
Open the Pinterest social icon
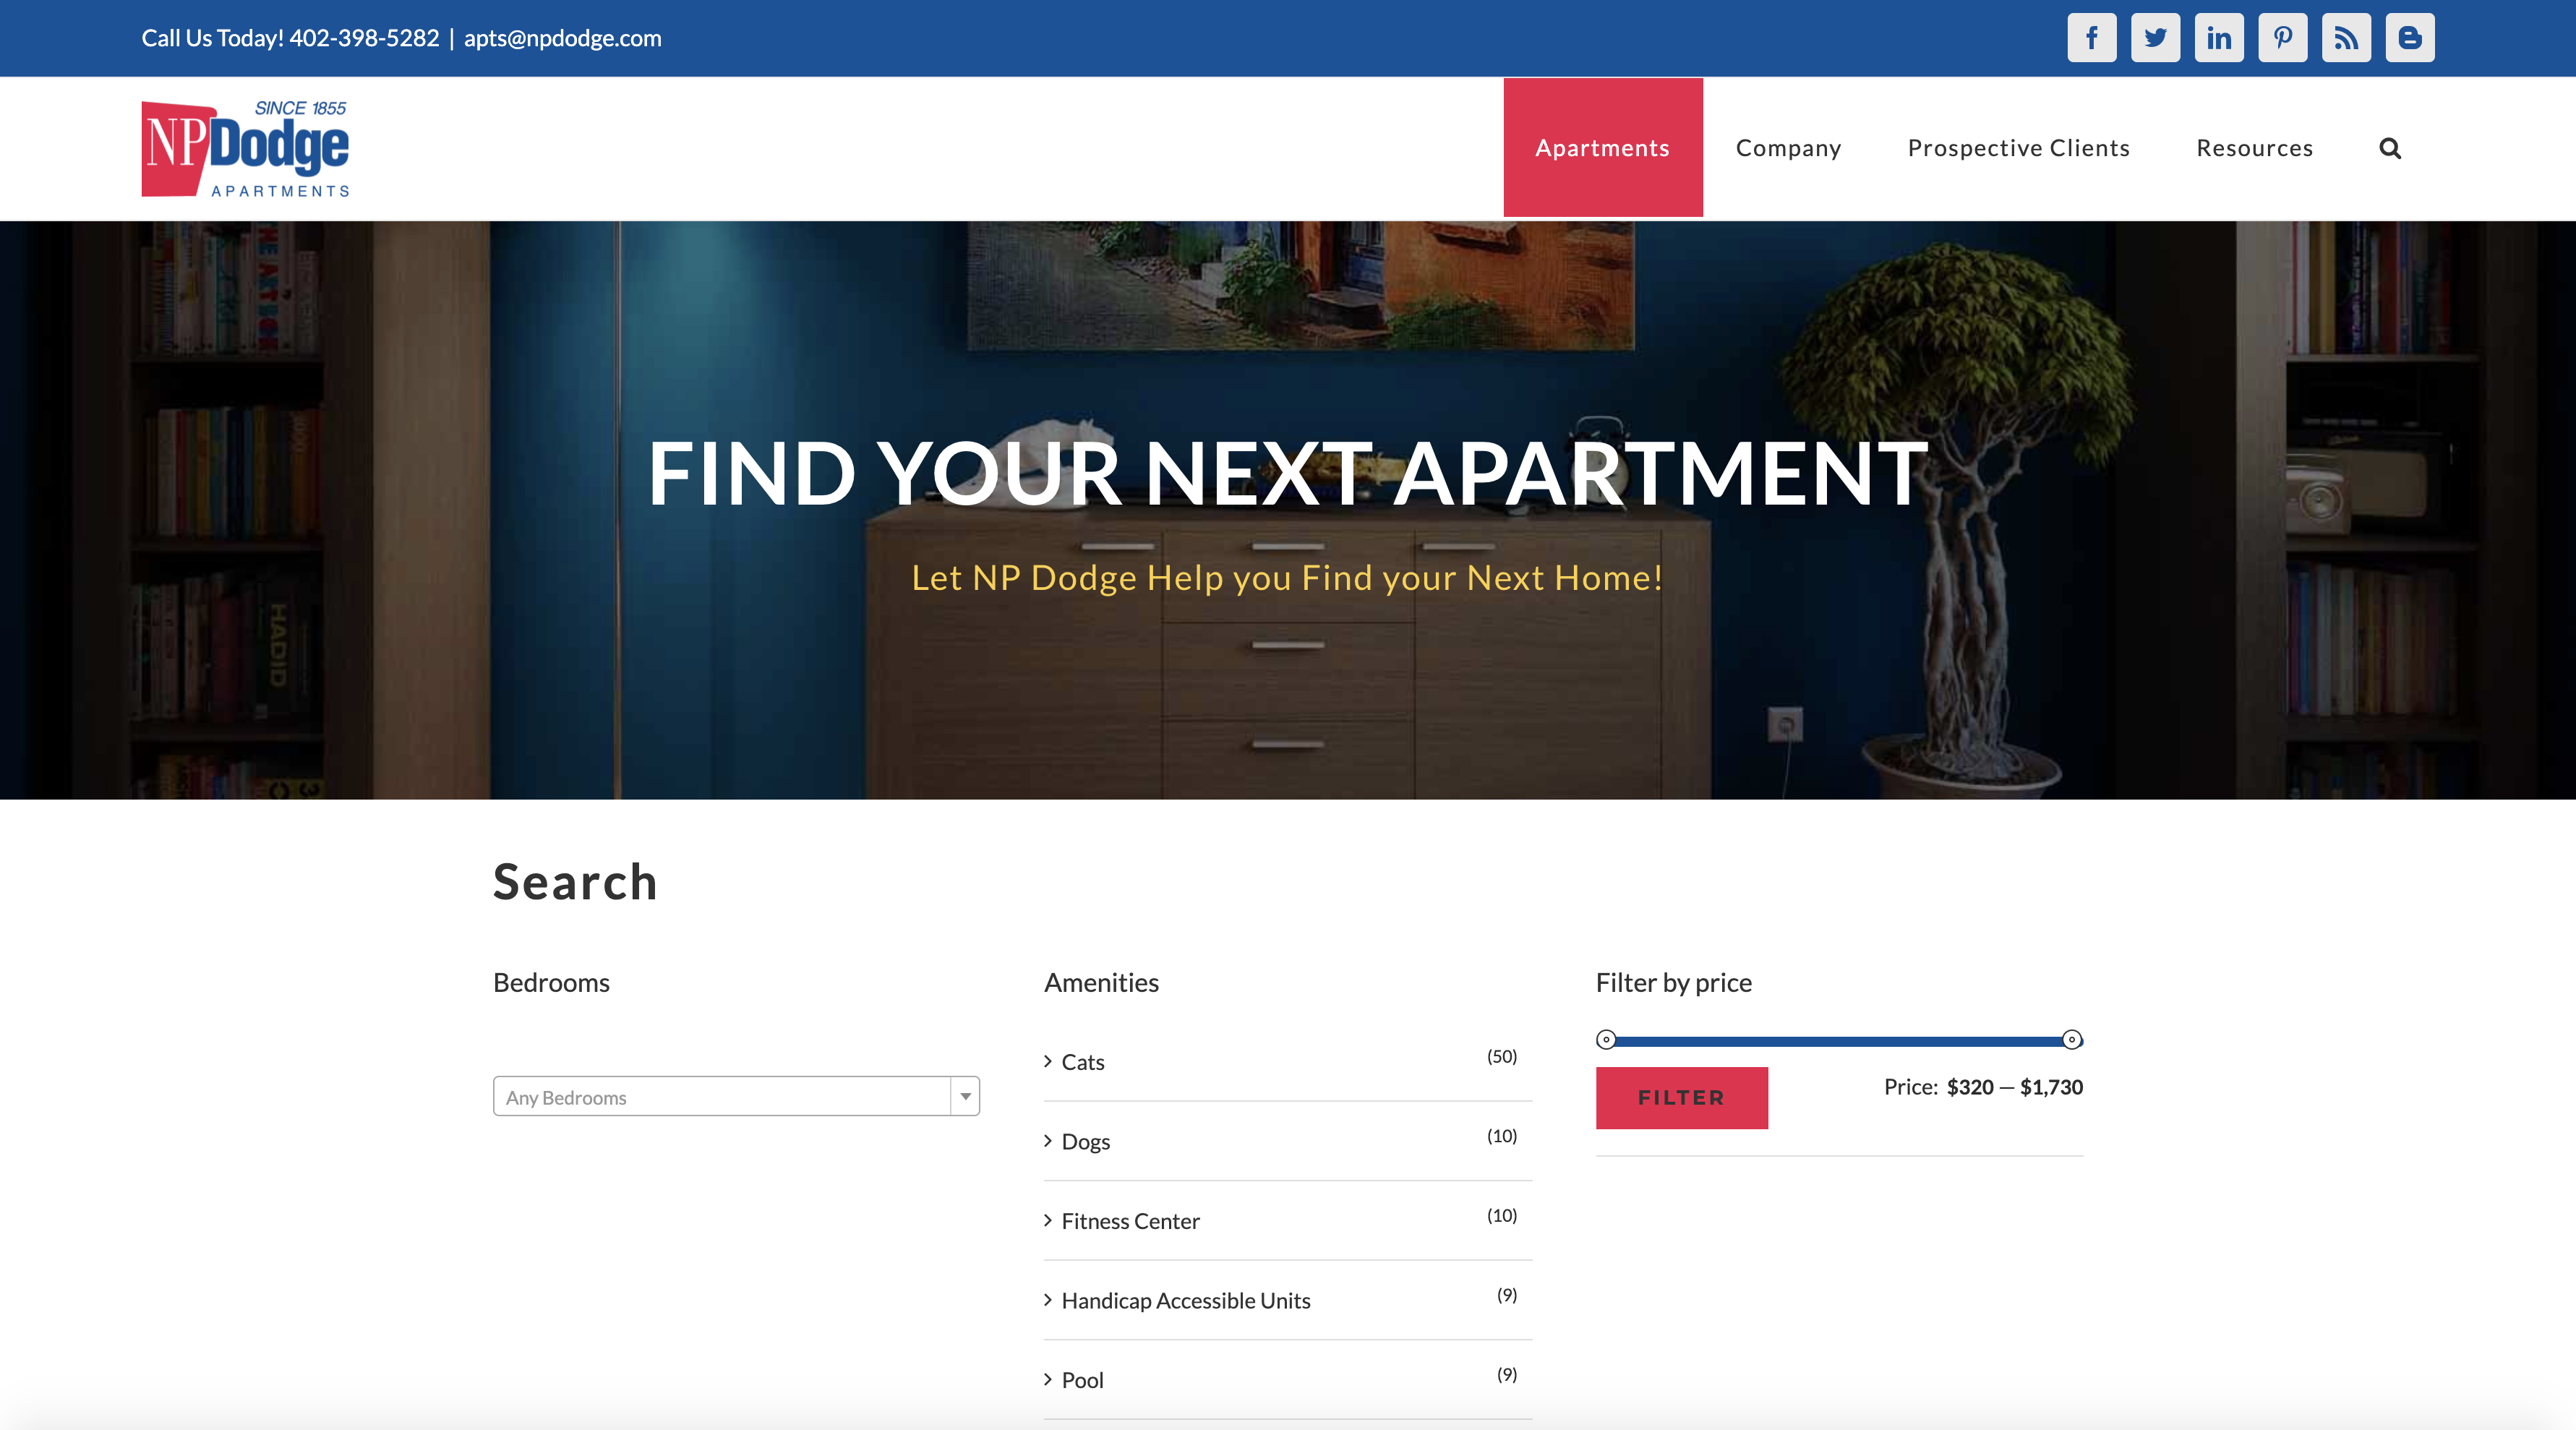click(x=2282, y=38)
